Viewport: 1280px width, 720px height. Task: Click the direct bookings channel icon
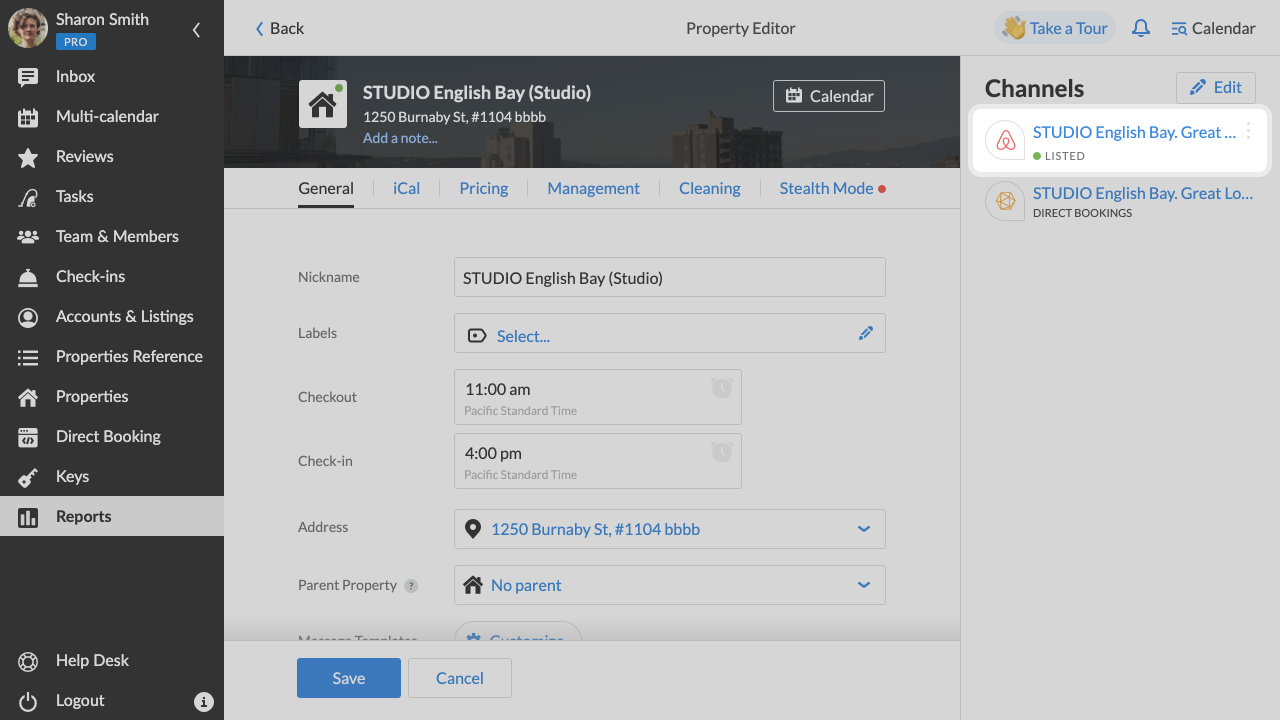(x=1005, y=201)
